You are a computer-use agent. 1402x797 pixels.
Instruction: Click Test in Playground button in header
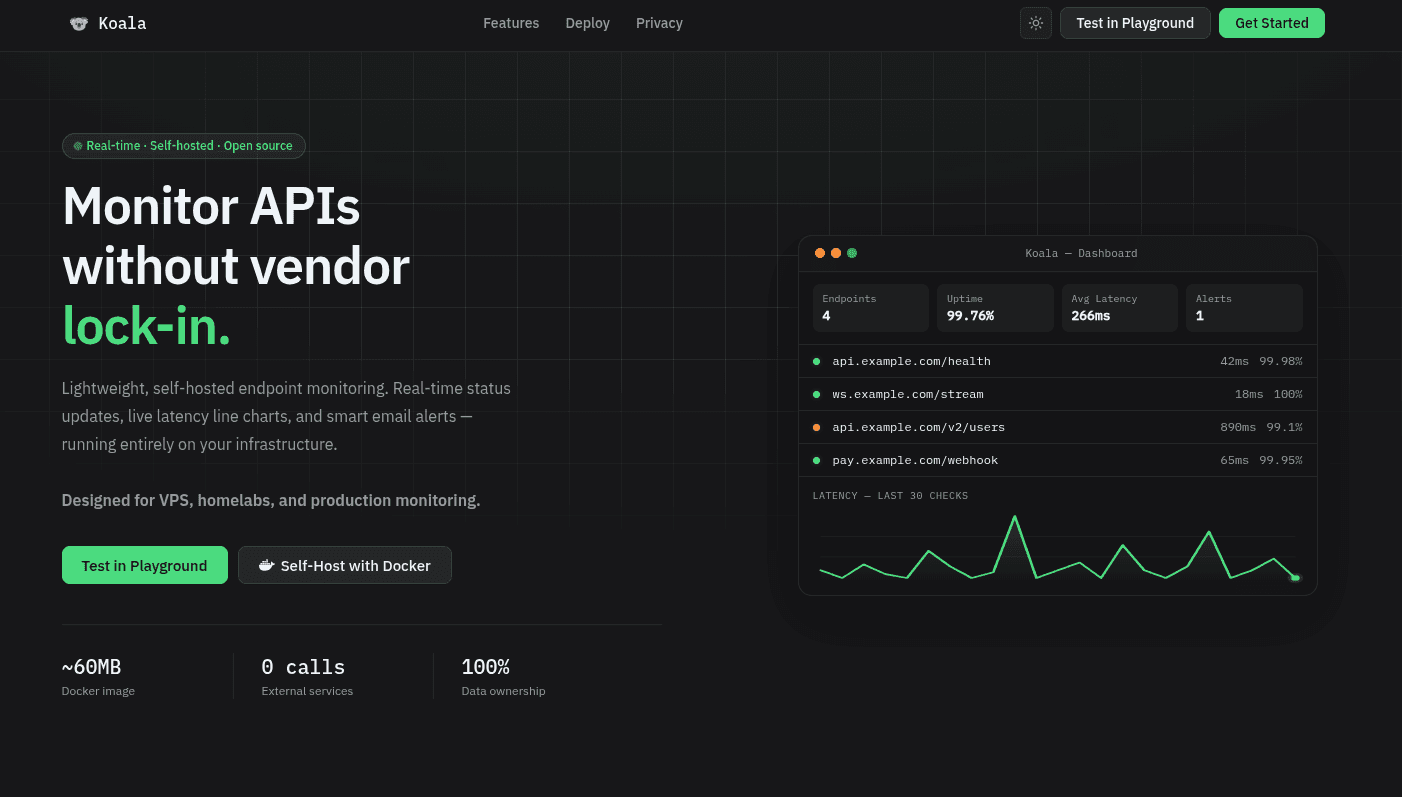(x=1135, y=23)
